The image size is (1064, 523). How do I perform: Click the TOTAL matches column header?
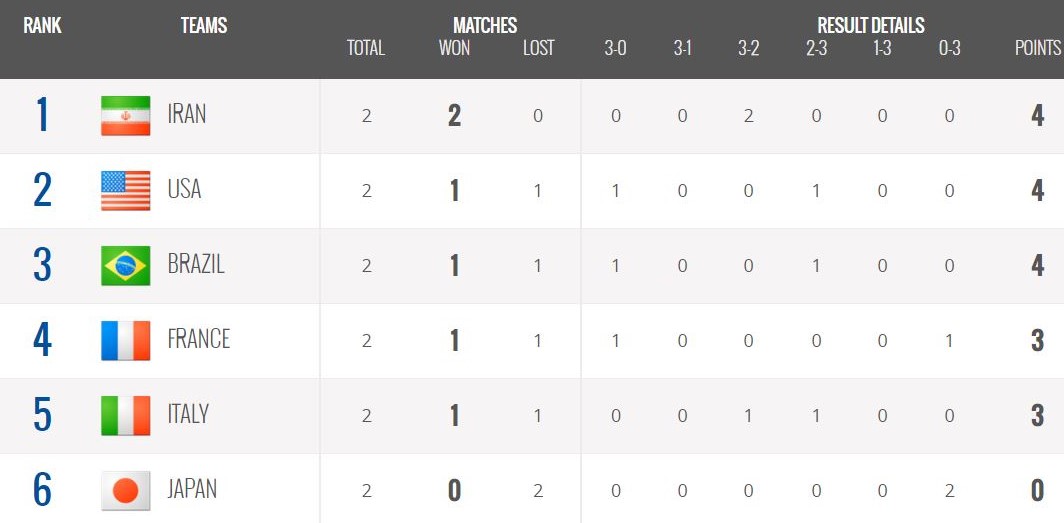[366, 48]
